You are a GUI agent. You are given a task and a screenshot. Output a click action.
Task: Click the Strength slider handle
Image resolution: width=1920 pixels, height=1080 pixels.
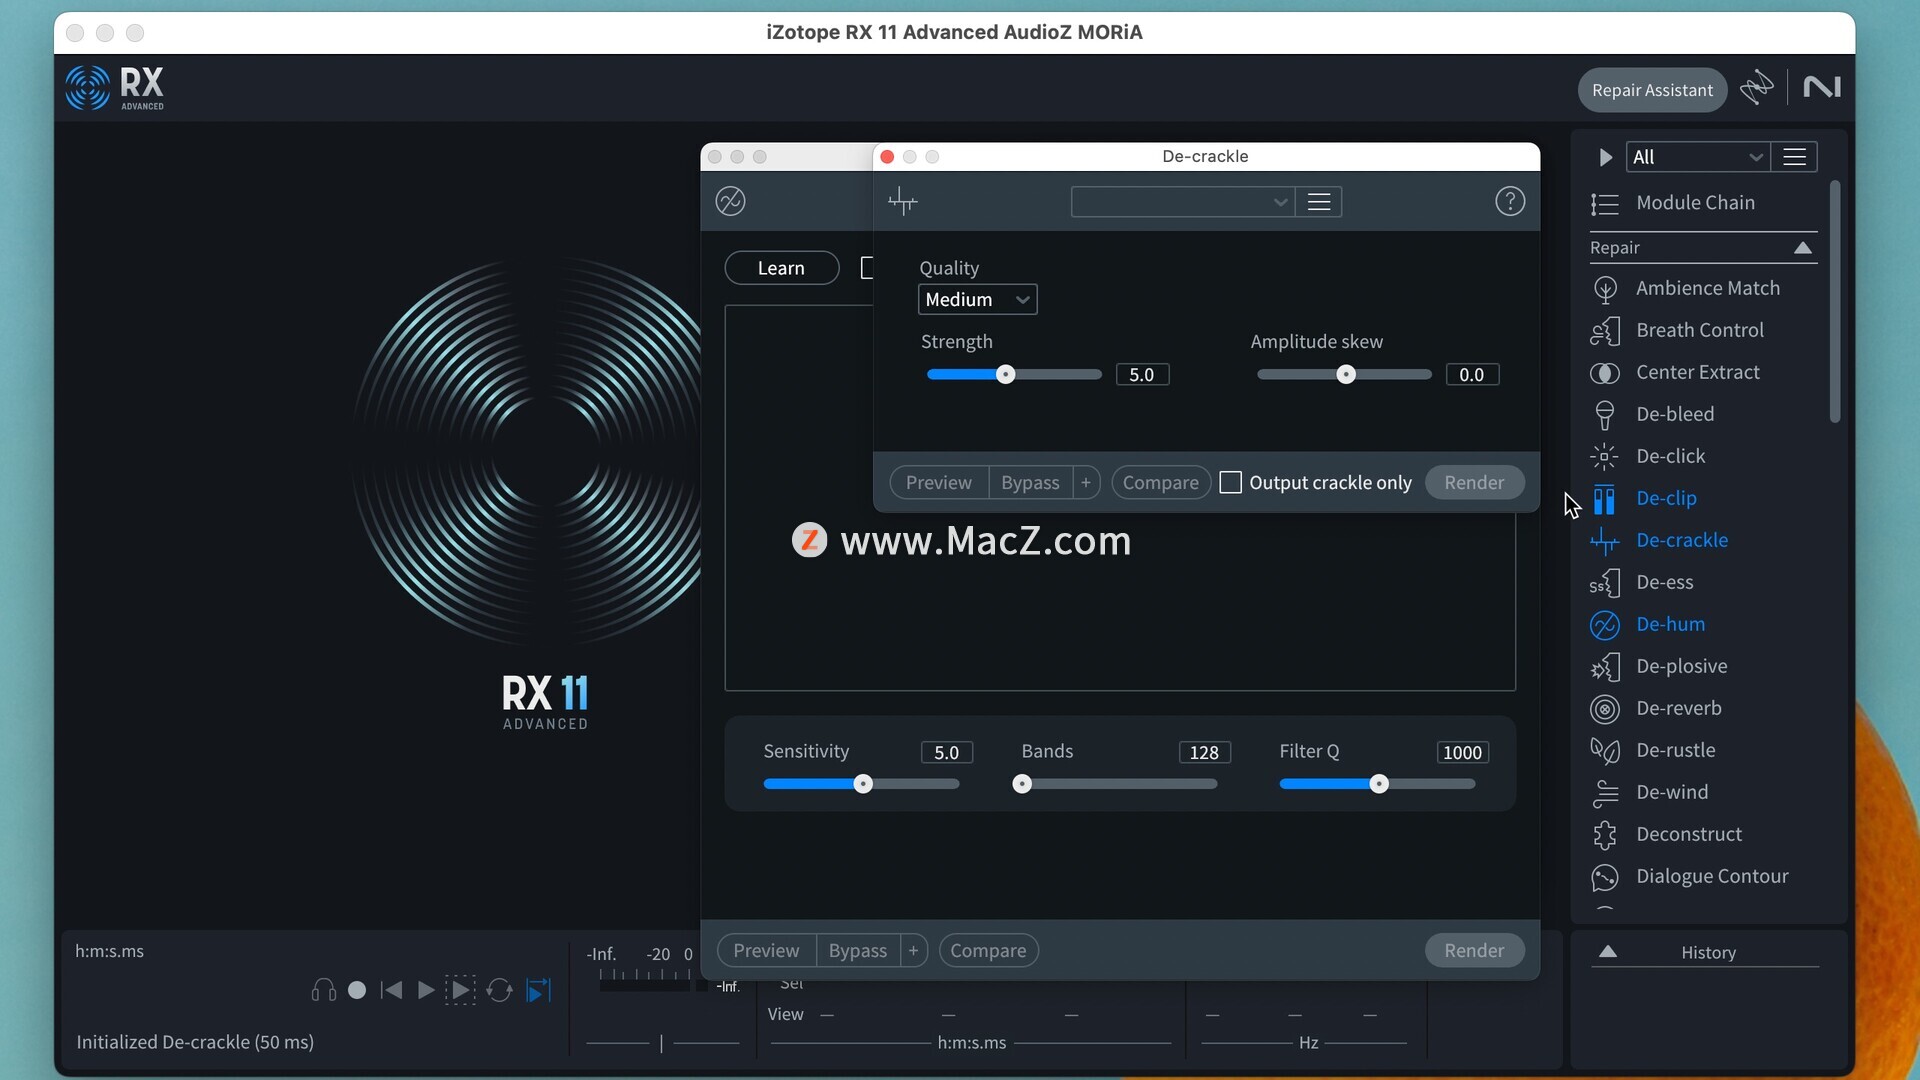pyautogui.click(x=1006, y=375)
